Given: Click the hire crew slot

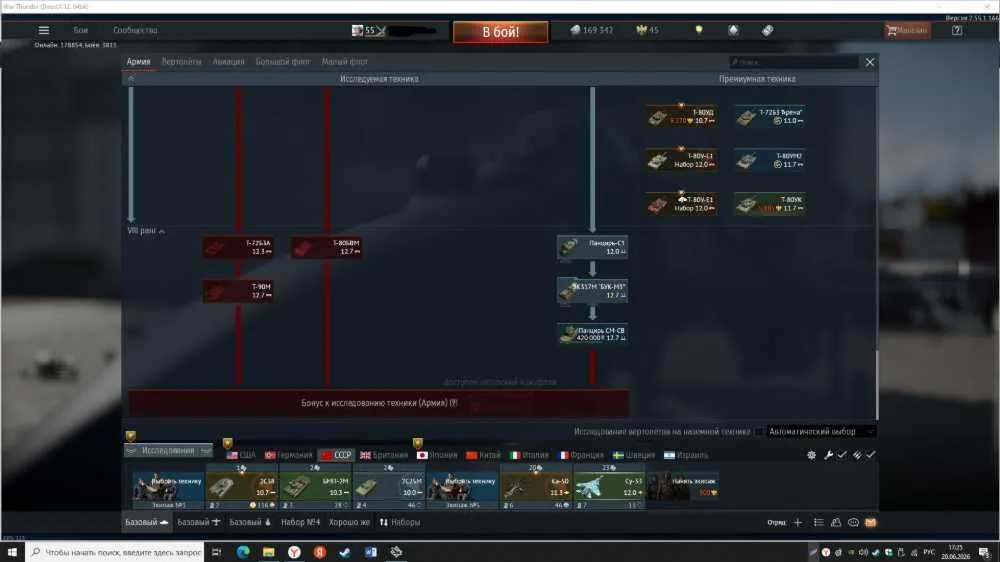Looking at the screenshot, I should coord(682,487).
